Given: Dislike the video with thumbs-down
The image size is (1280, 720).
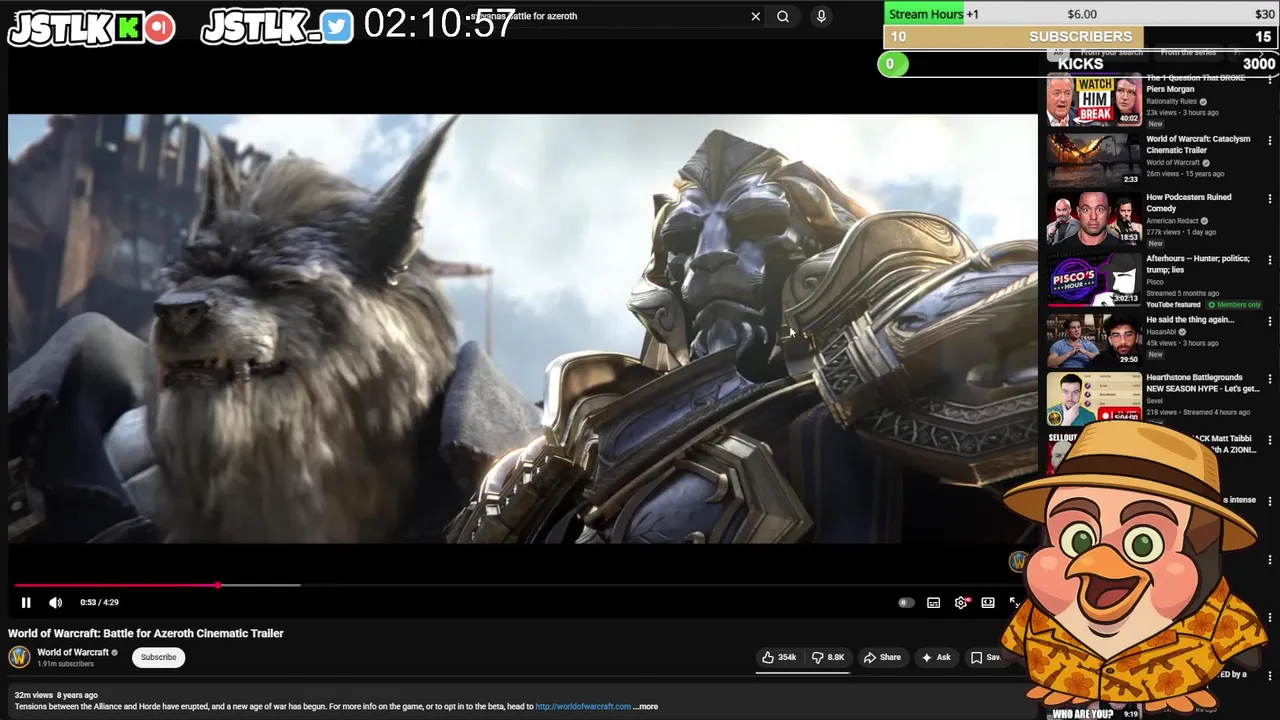Looking at the screenshot, I should click(x=828, y=657).
